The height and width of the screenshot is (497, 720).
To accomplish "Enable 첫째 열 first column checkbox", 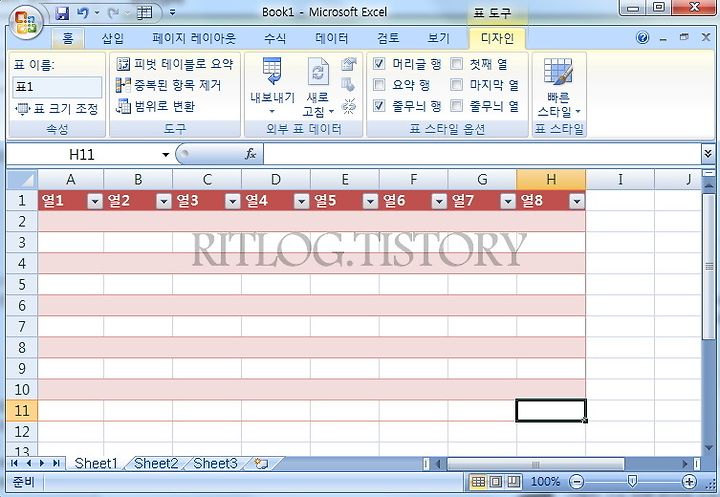I will point(456,64).
